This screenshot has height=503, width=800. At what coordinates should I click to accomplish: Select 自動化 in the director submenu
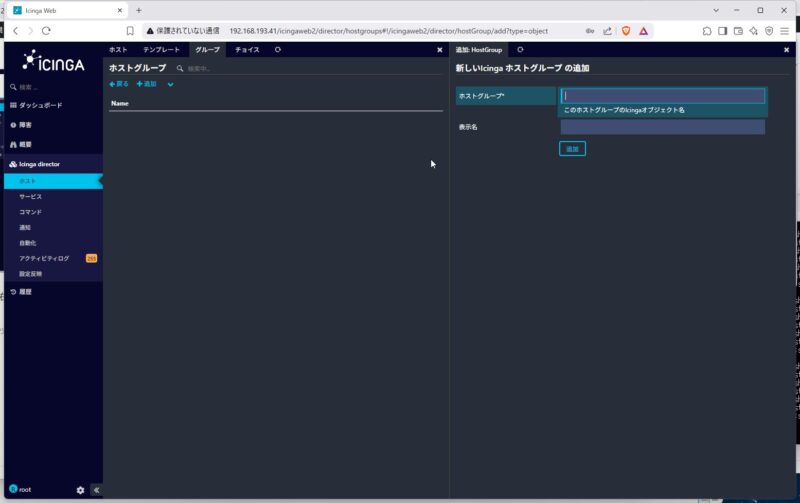(x=28, y=243)
